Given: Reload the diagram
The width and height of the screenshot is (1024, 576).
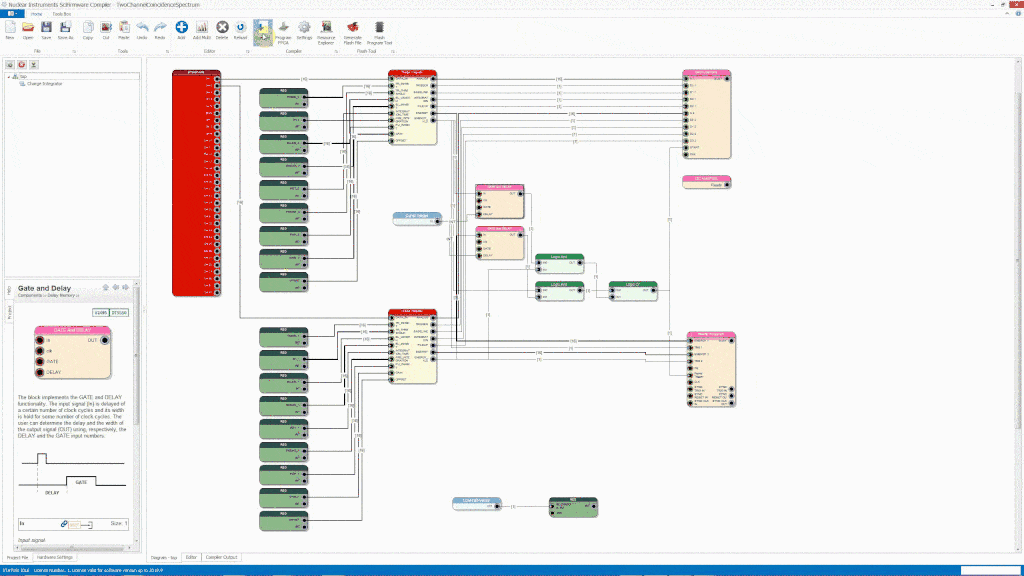Looking at the screenshot, I should tap(240, 30).
